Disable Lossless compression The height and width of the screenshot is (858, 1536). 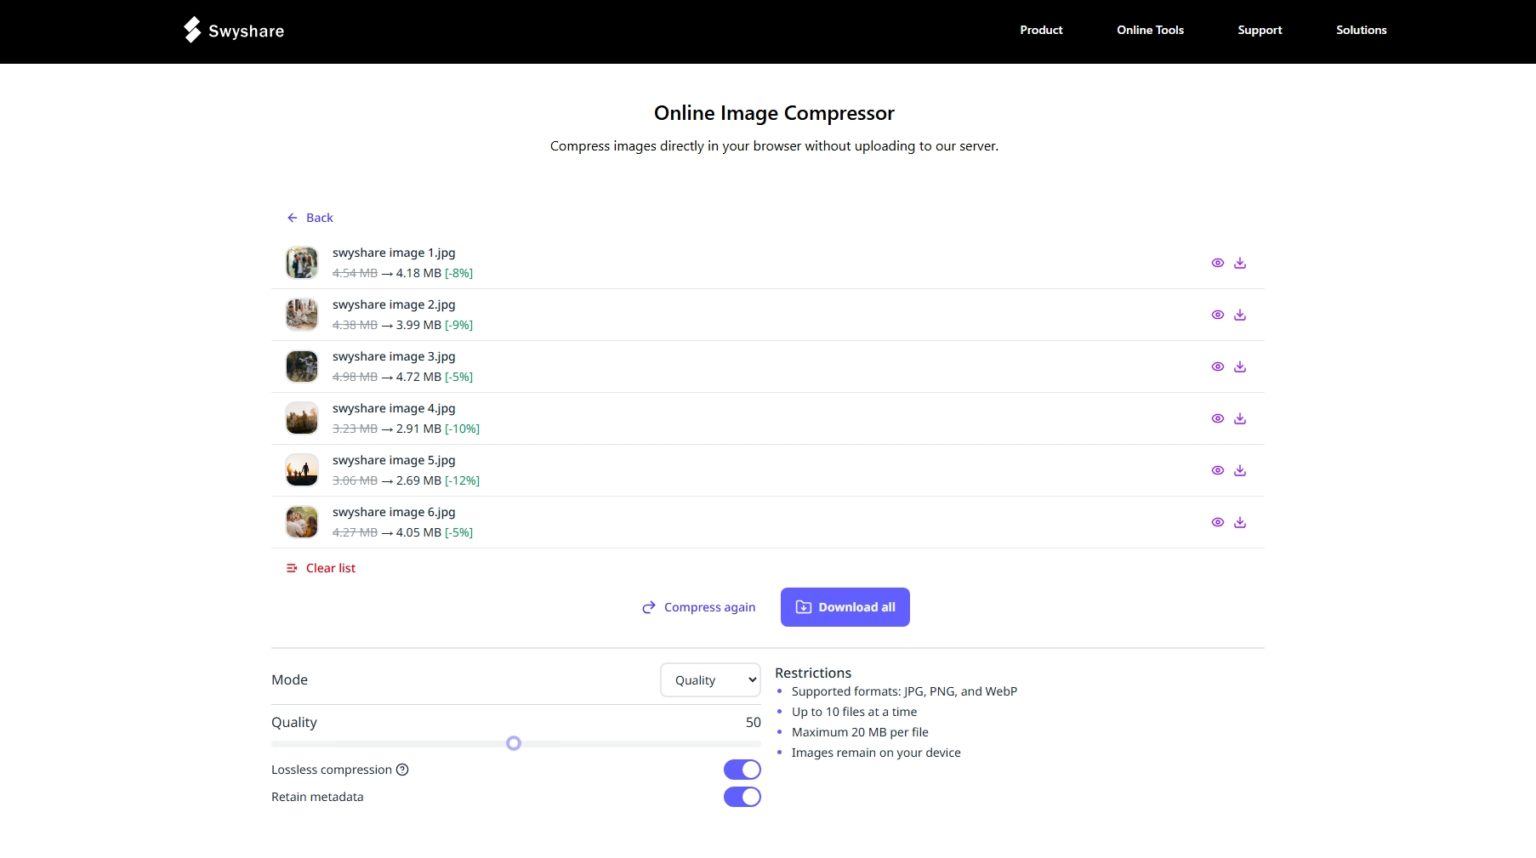point(742,769)
